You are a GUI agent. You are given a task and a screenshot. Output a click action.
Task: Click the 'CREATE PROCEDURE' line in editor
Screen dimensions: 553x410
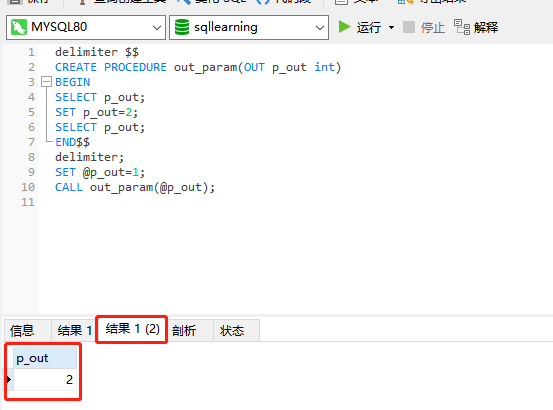click(198, 67)
